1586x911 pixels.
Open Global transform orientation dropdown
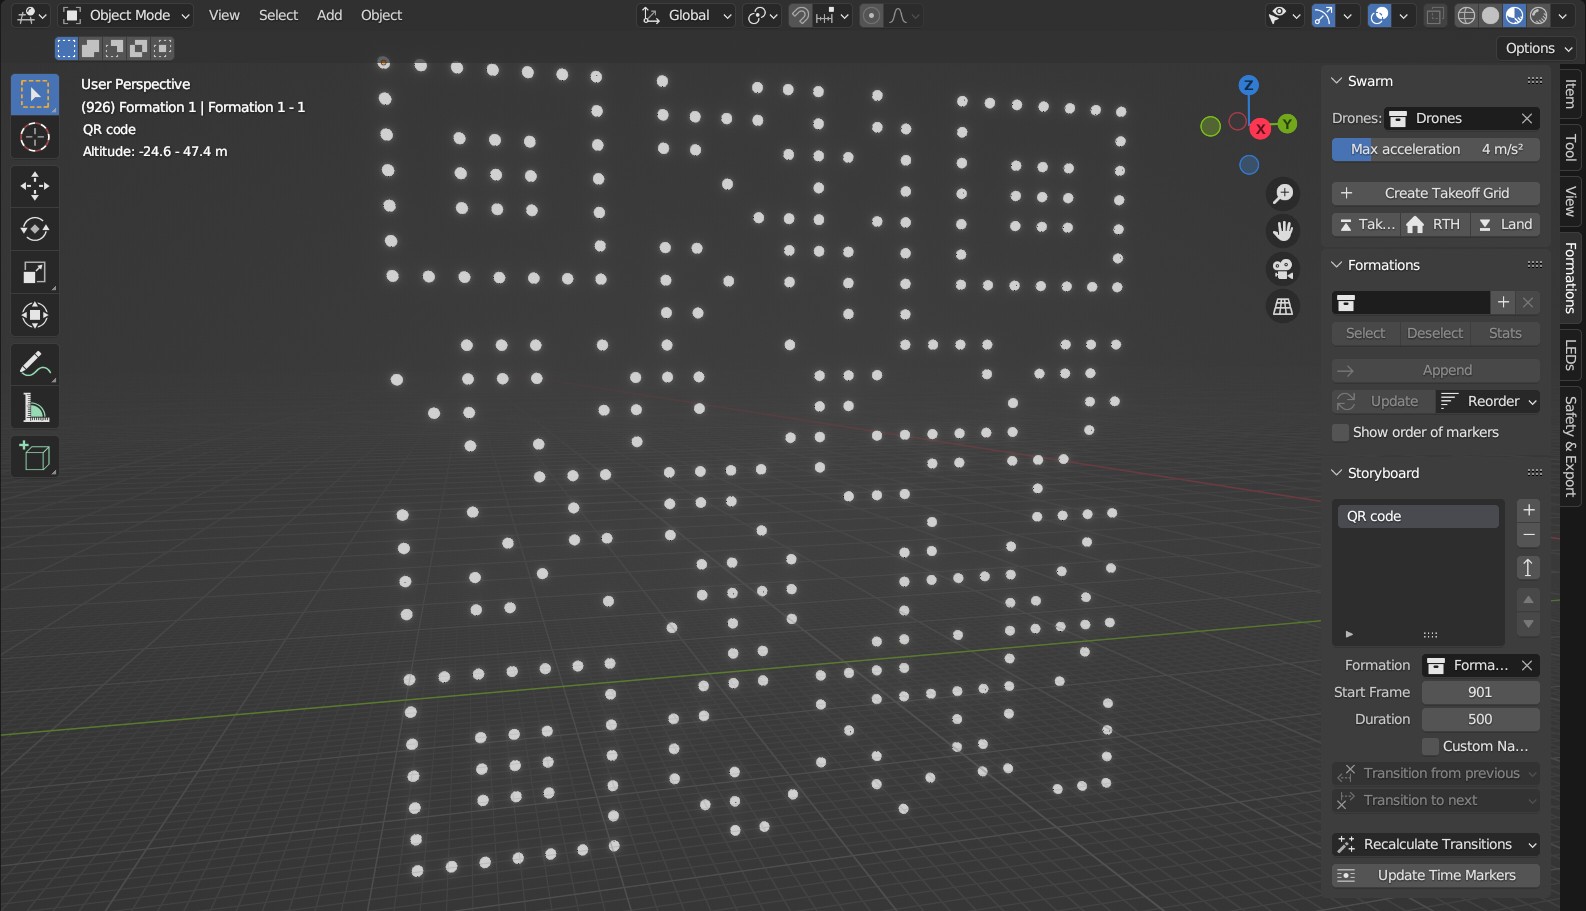687,15
